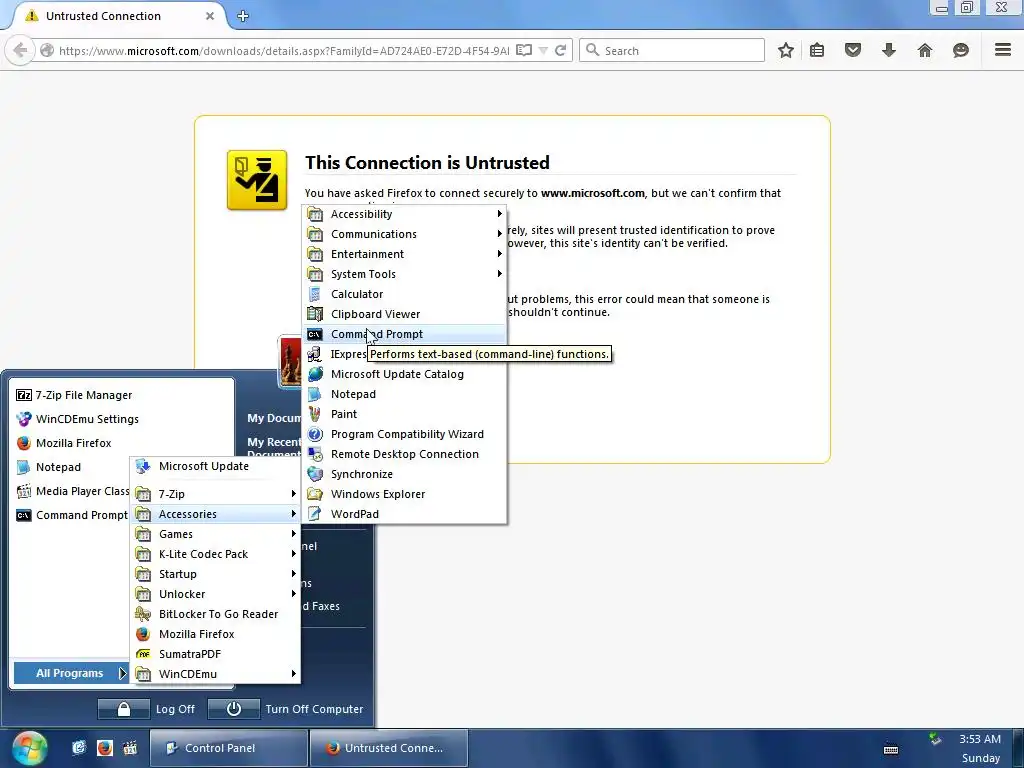Click the Windows Start orb
Viewport: 1024px width, 768px height.
coord(29,748)
